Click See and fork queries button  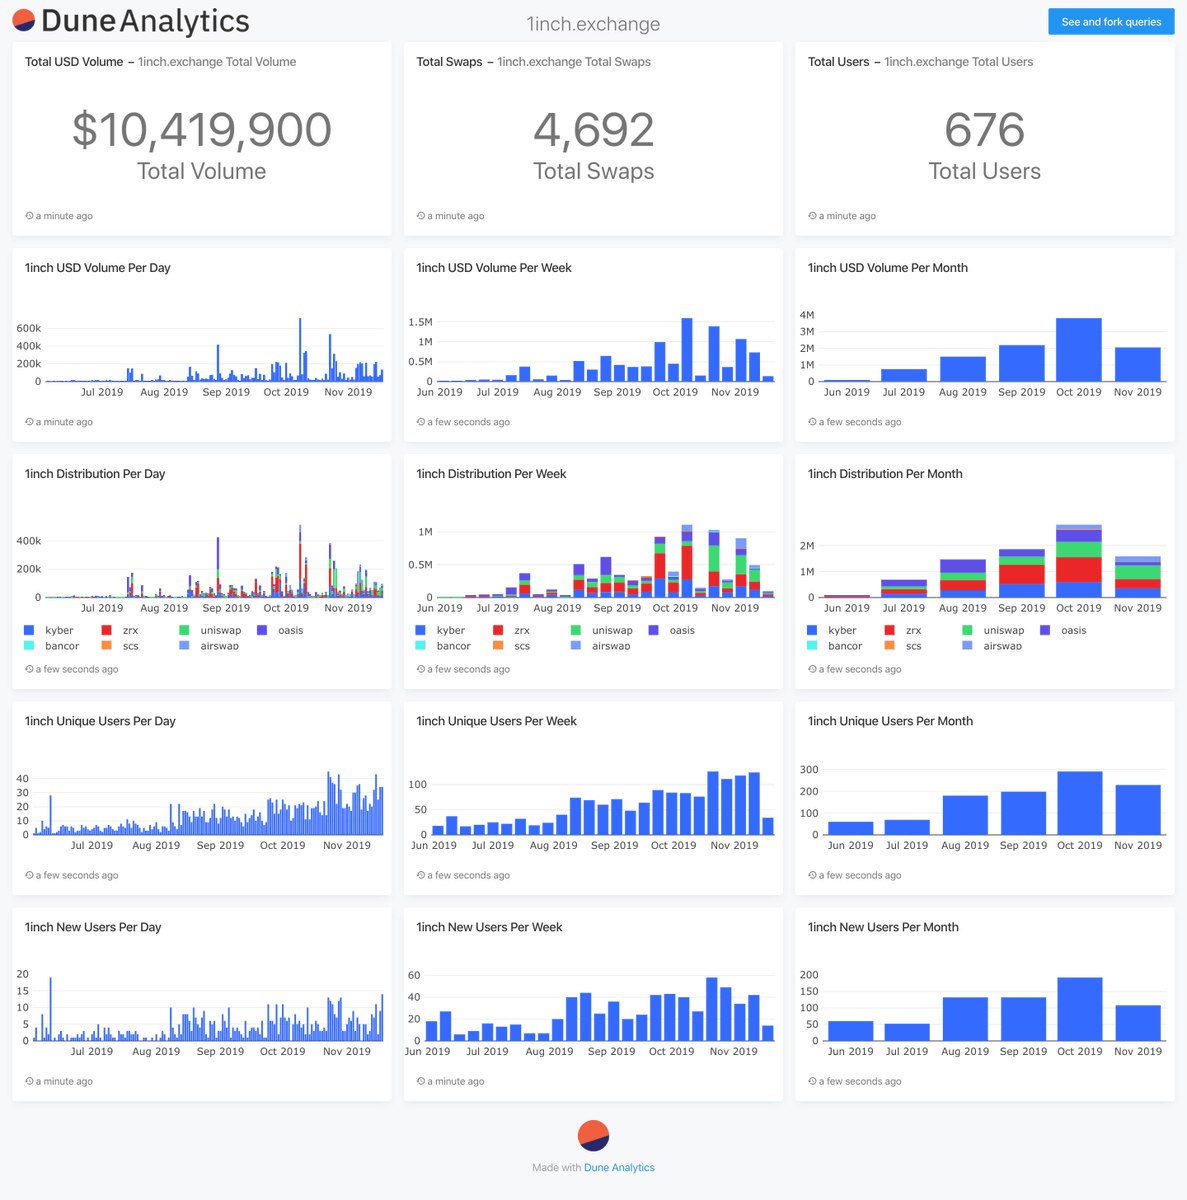point(1111,21)
